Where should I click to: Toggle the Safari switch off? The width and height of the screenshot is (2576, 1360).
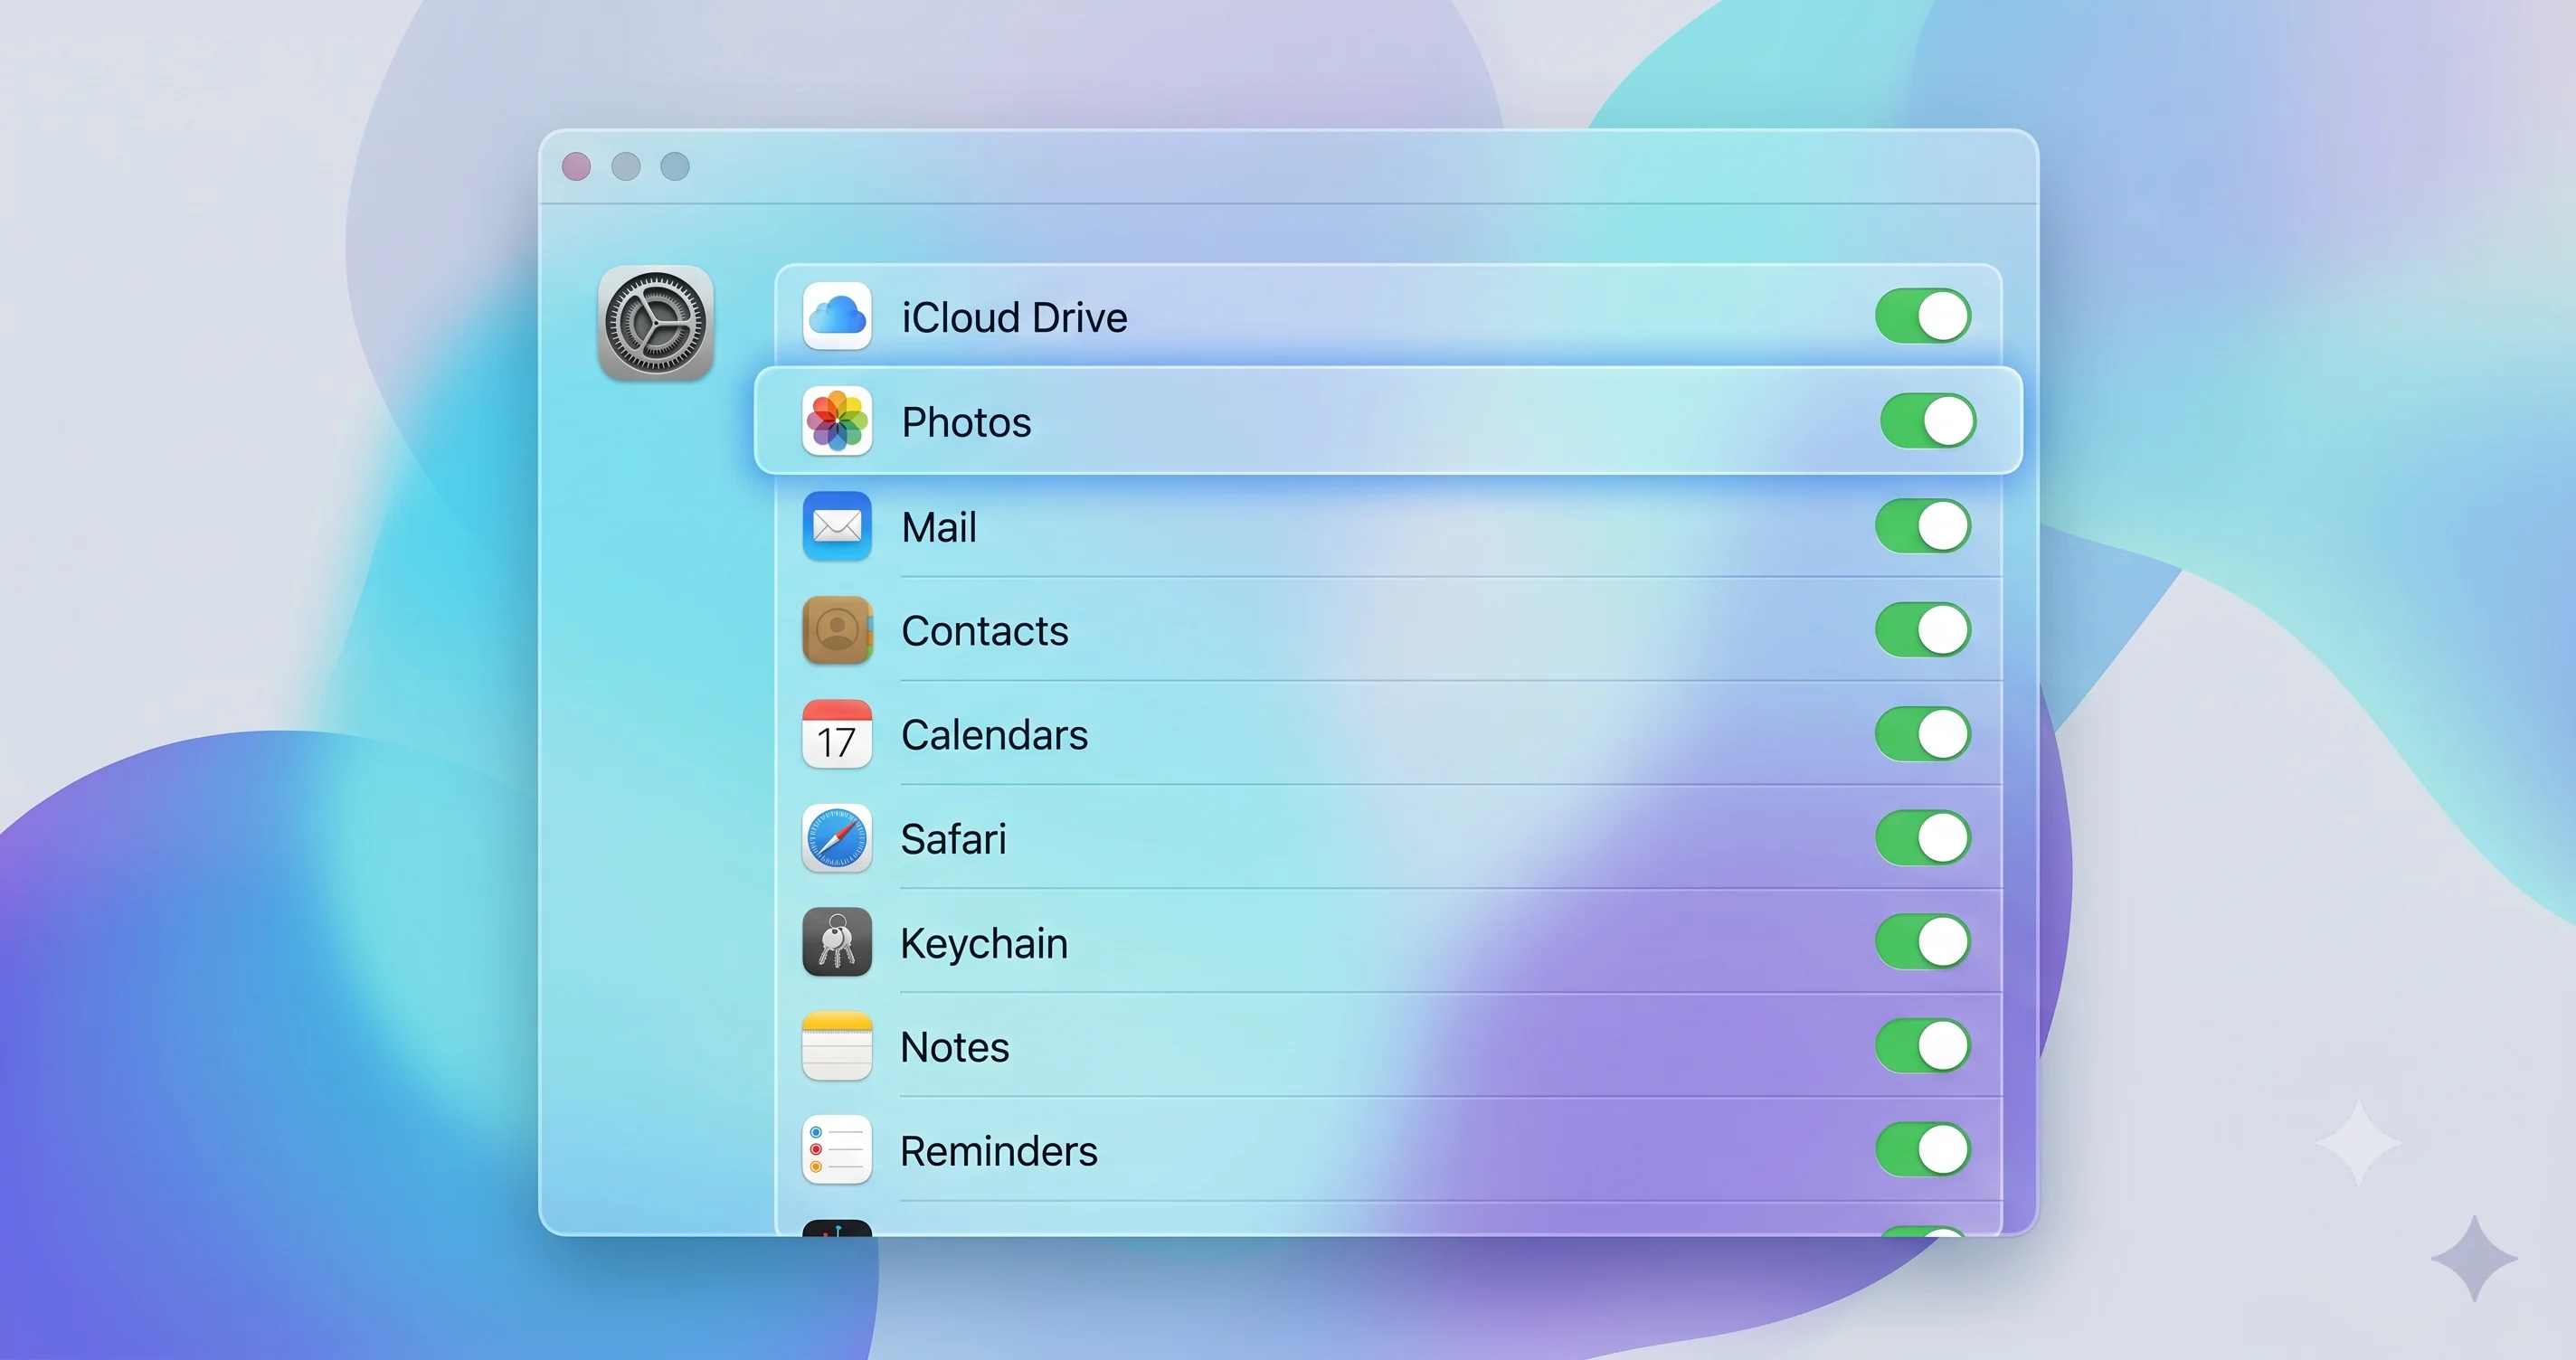pyautogui.click(x=1923, y=838)
